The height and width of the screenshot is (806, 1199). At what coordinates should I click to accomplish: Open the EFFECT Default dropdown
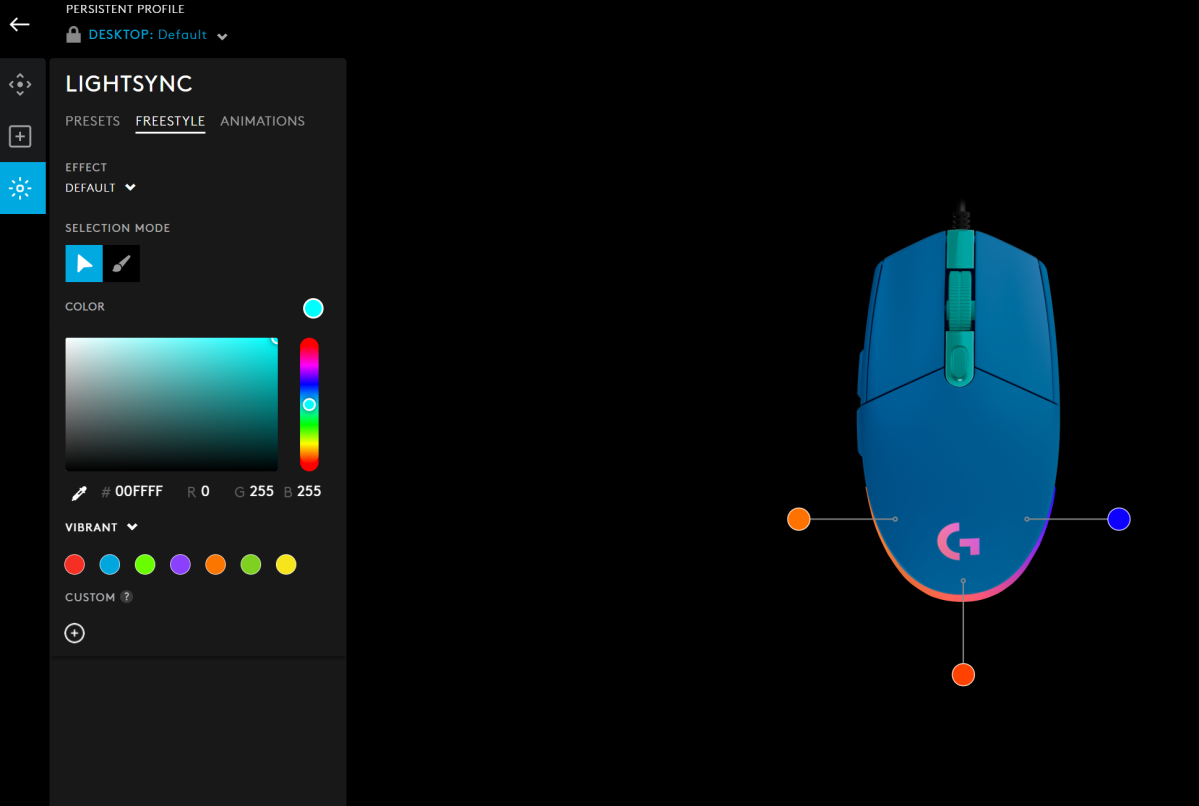pyautogui.click(x=100, y=188)
